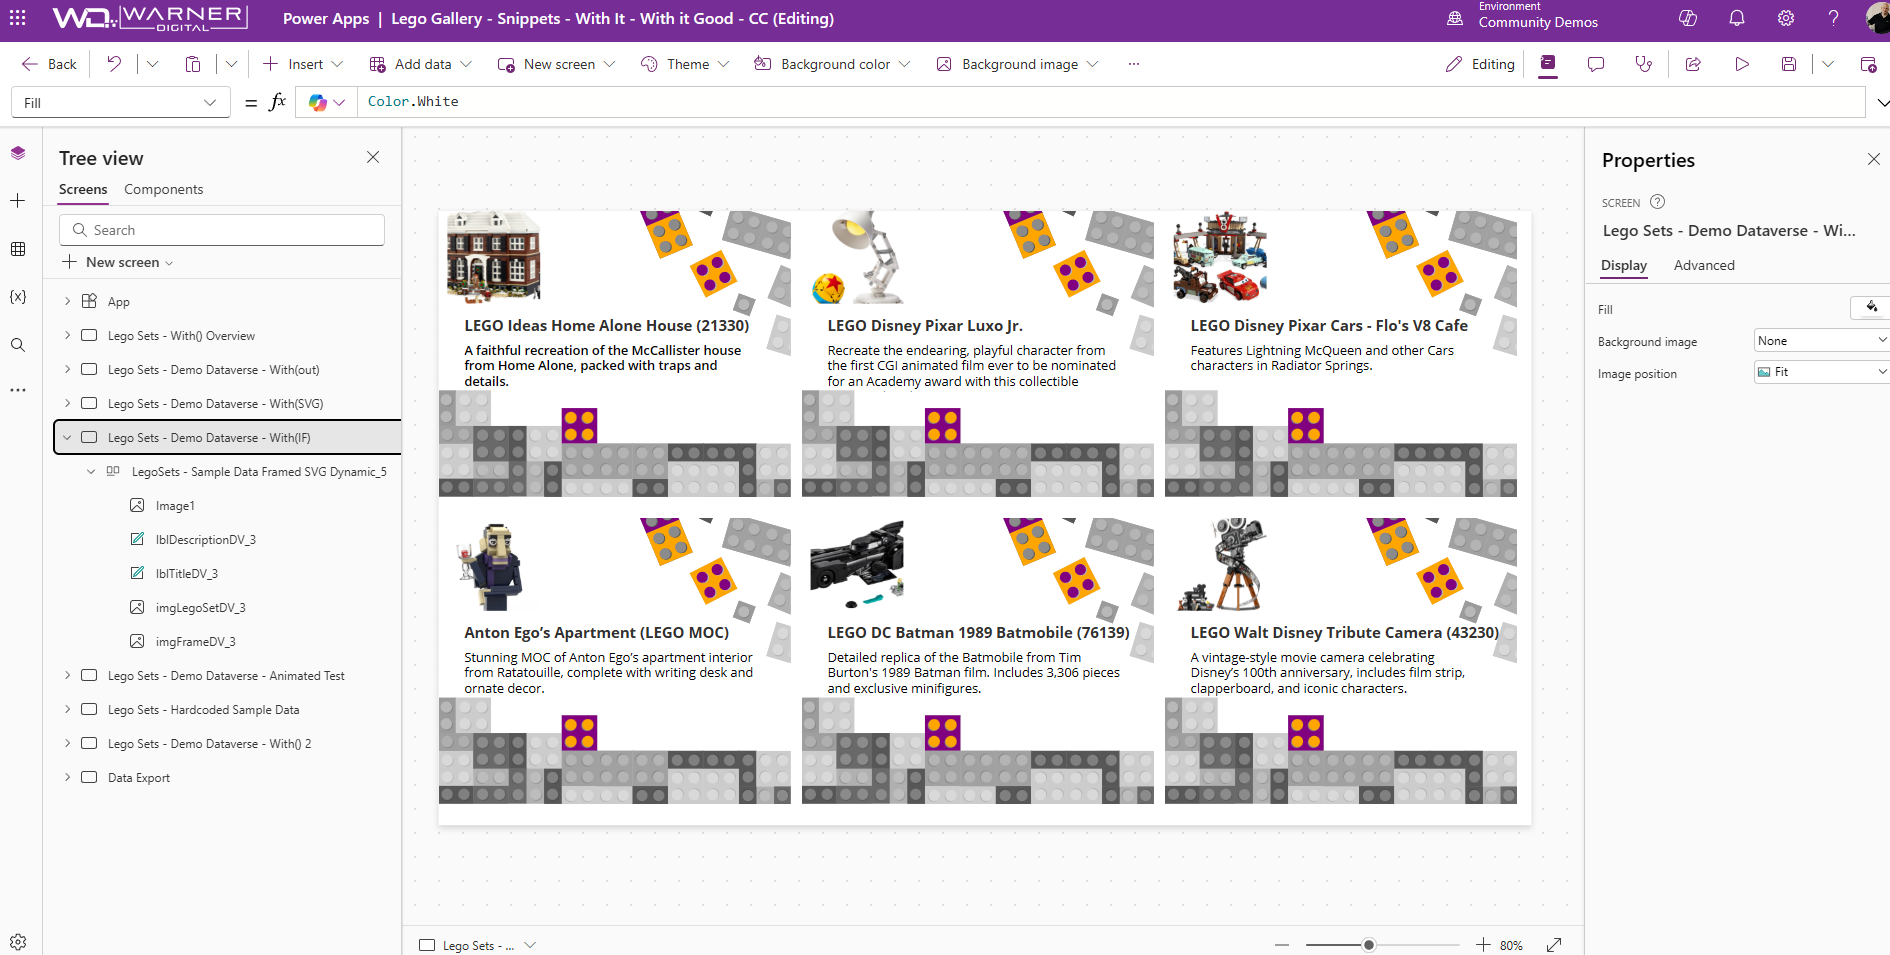Image resolution: width=1890 pixels, height=955 pixels.
Task: Click the zoom in plus icon
Action: 1483,945
